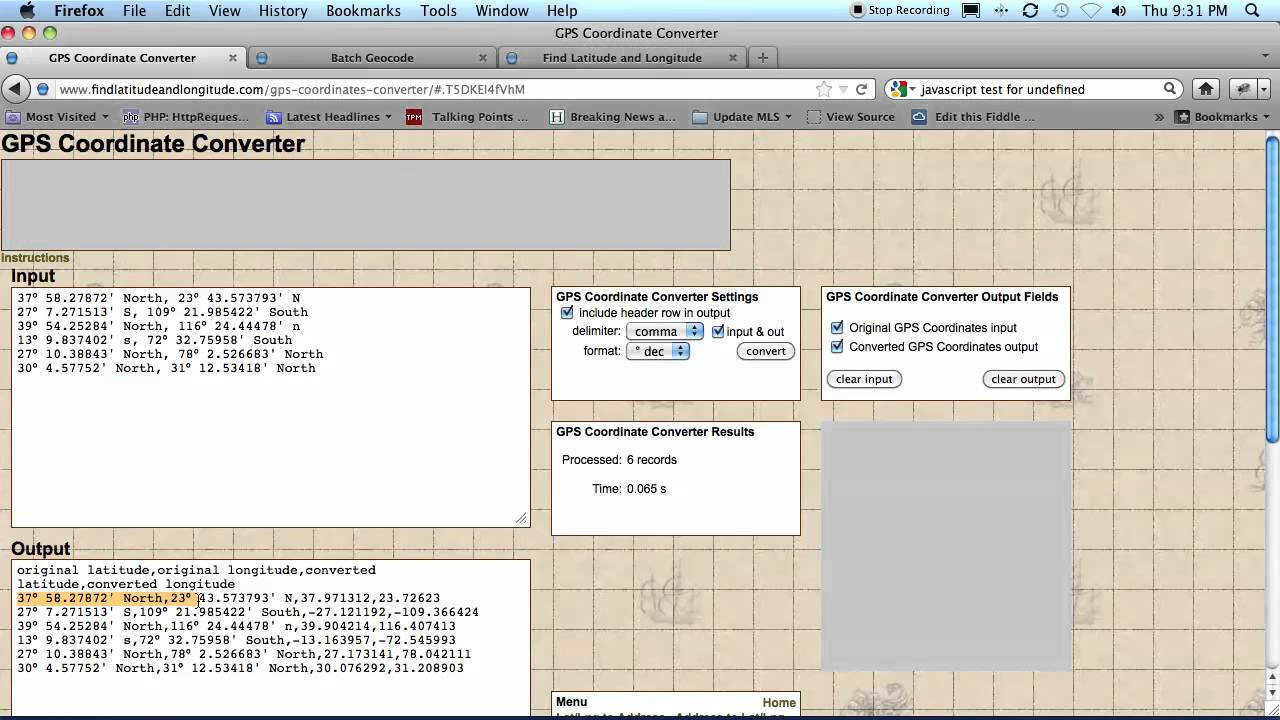This screenshot has width=1280, height=720.
Task: Toggle the input & out checkbox
Action: pos(717,331)
